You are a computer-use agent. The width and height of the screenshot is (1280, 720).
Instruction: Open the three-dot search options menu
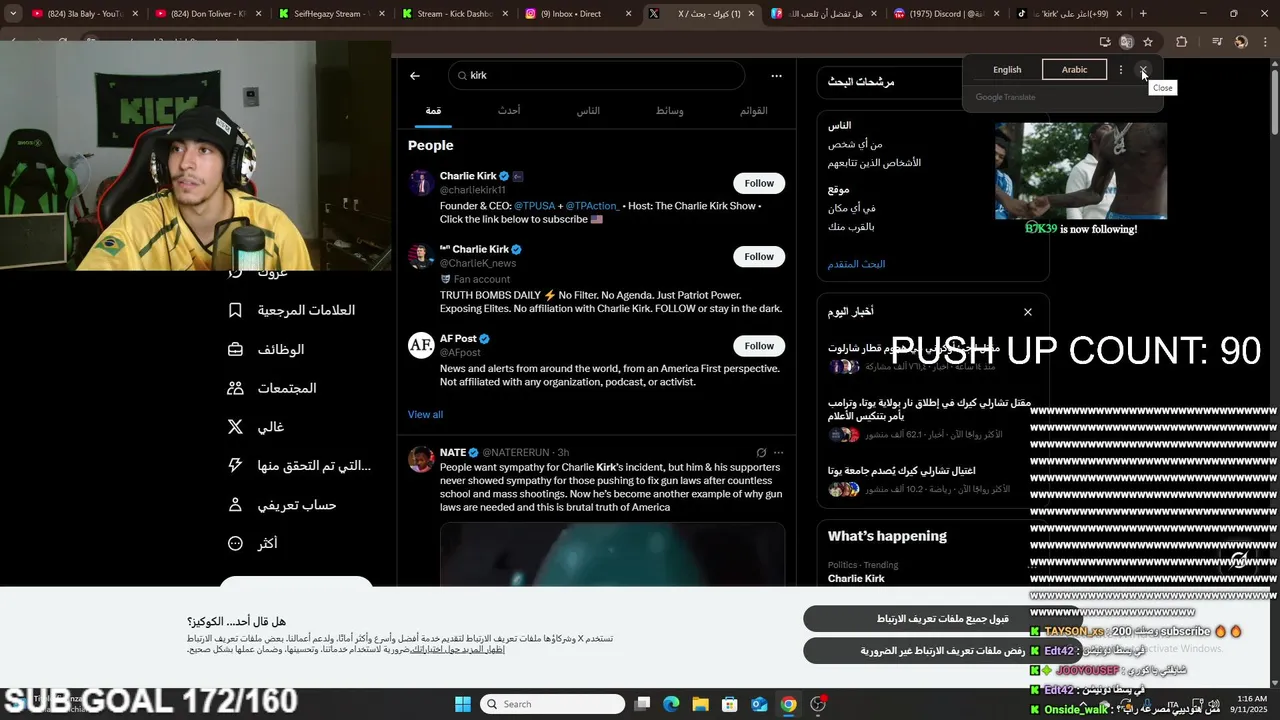(x=776, y=76)
